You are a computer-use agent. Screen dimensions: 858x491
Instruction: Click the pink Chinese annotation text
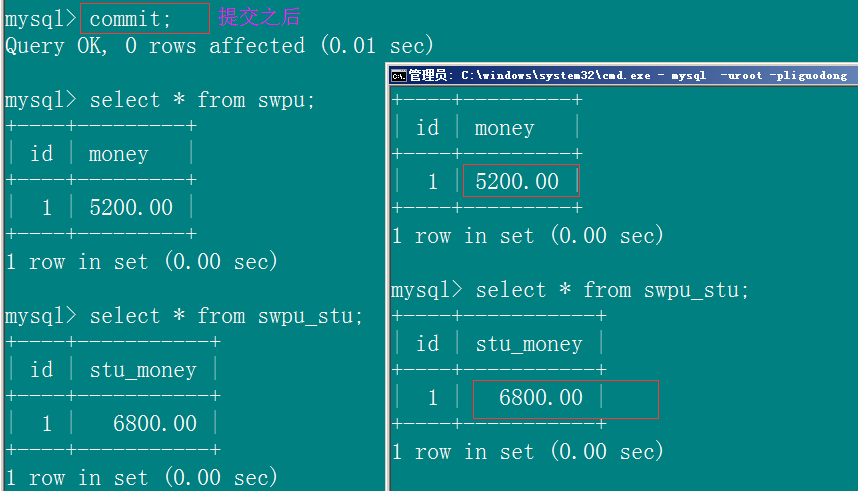pos(259,17)
